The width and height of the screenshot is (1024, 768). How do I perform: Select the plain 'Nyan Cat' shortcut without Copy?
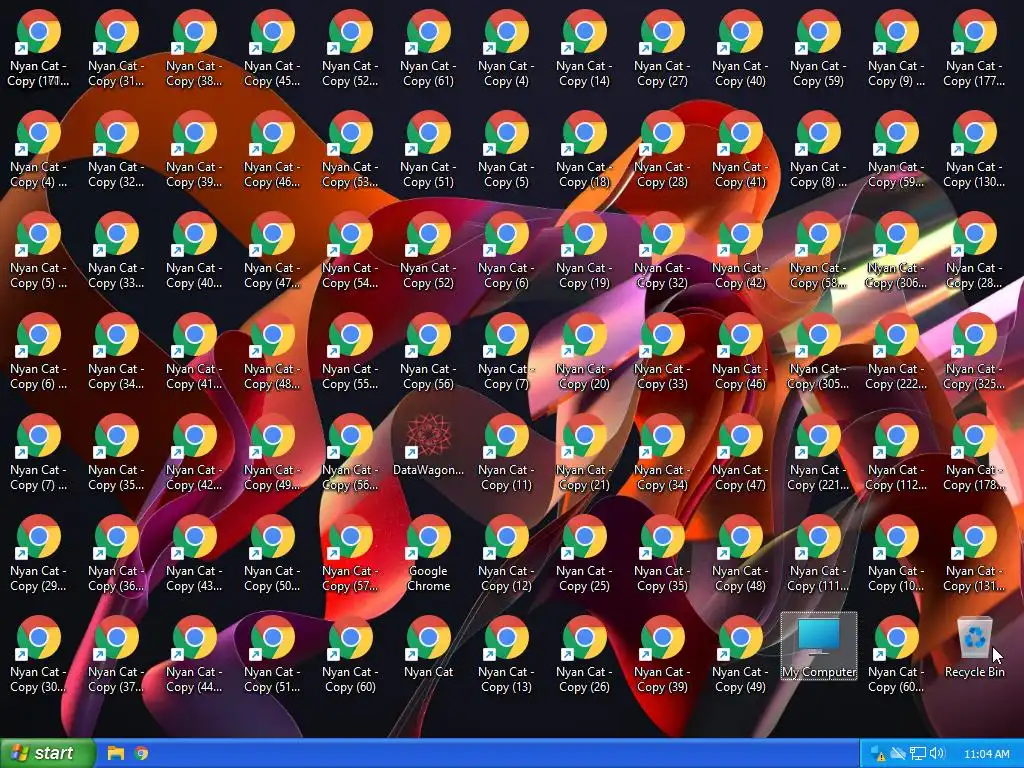click(428, 647)
